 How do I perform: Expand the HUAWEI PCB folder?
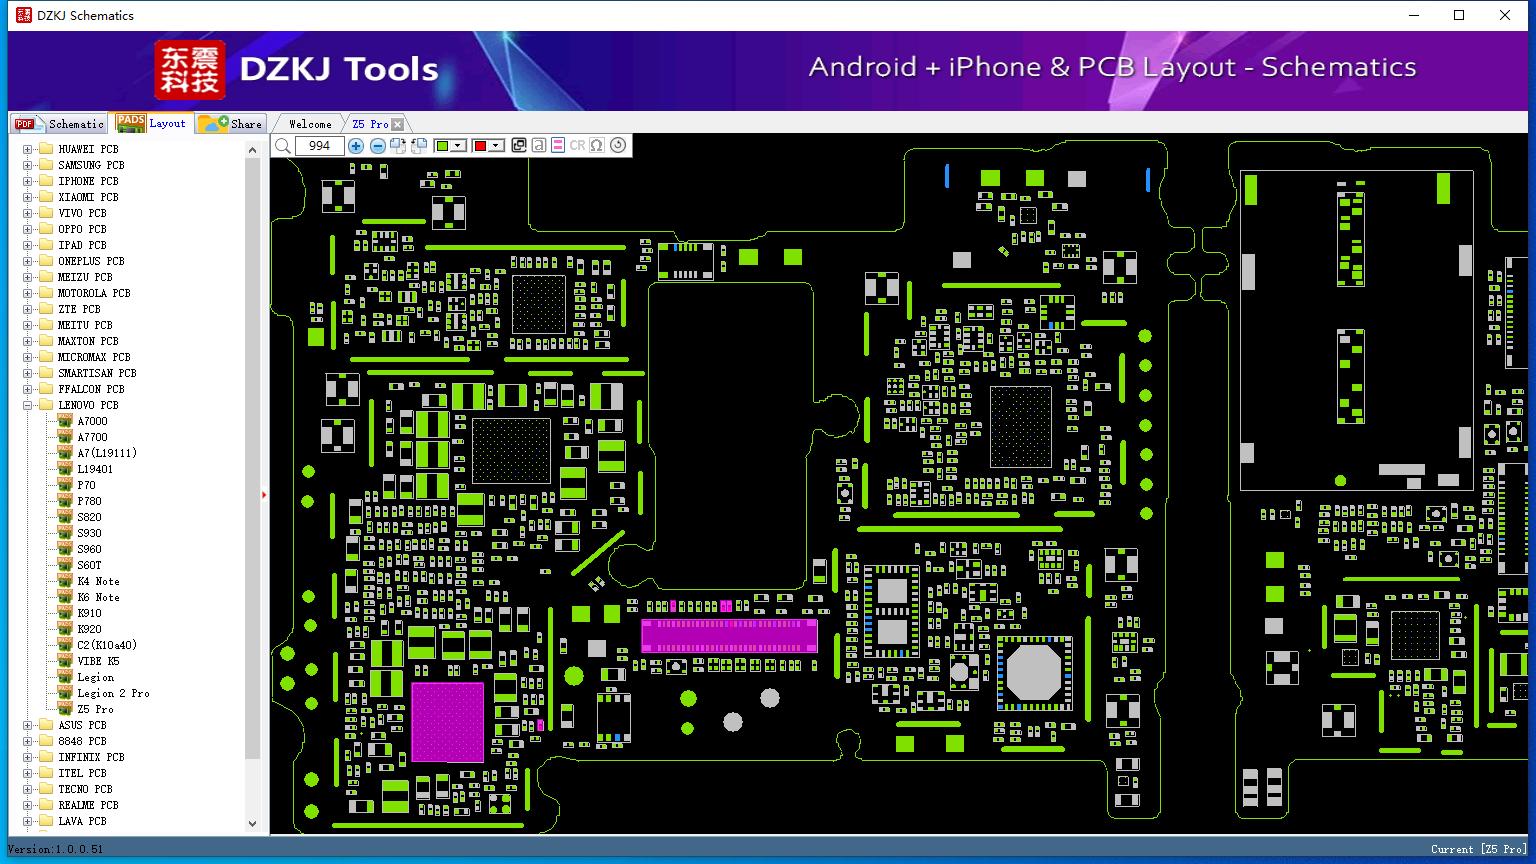coord(28,149)
